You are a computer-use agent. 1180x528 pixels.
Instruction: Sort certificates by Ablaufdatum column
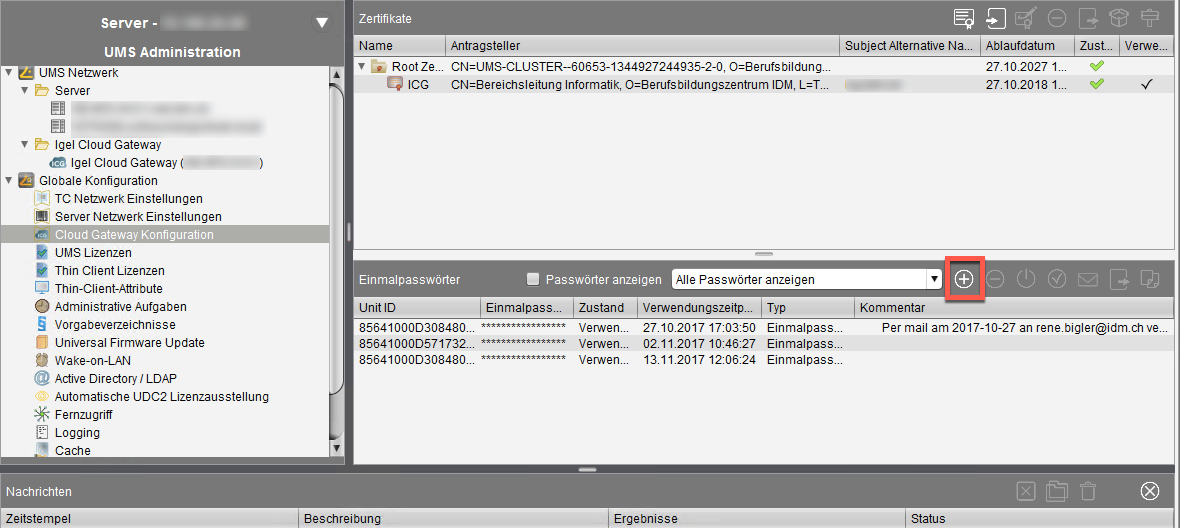[1027, 46]
